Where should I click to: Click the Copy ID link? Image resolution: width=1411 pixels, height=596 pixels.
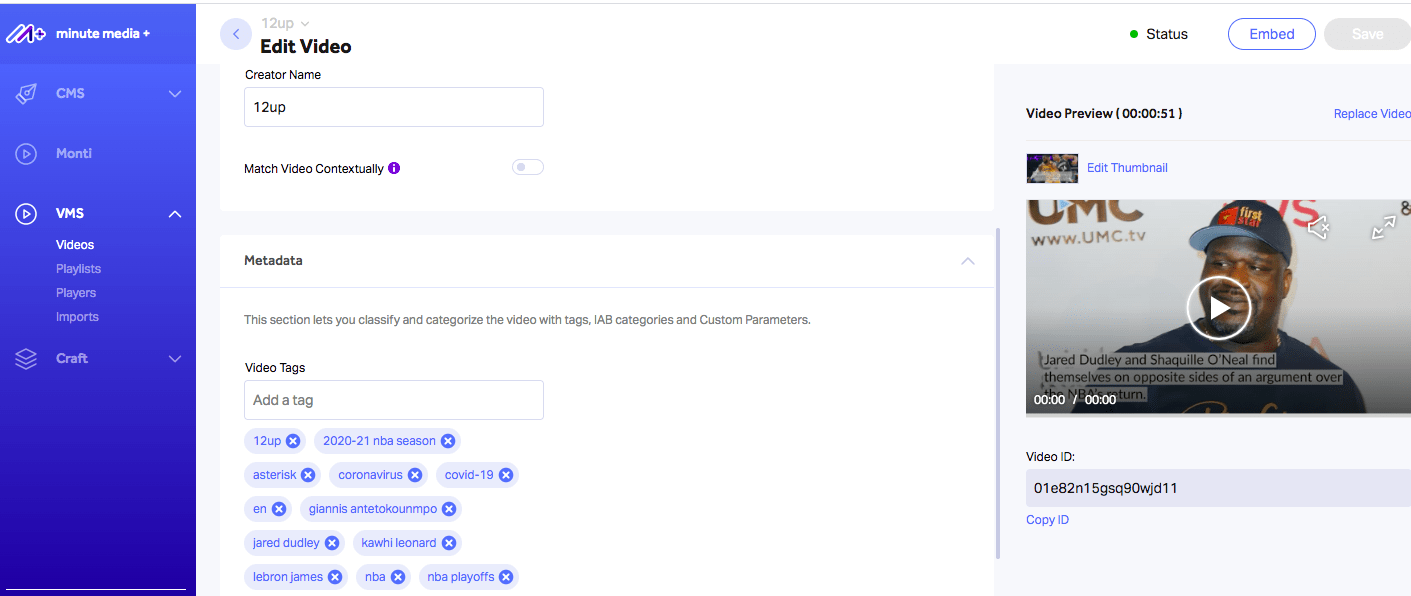click(1047, 520)
